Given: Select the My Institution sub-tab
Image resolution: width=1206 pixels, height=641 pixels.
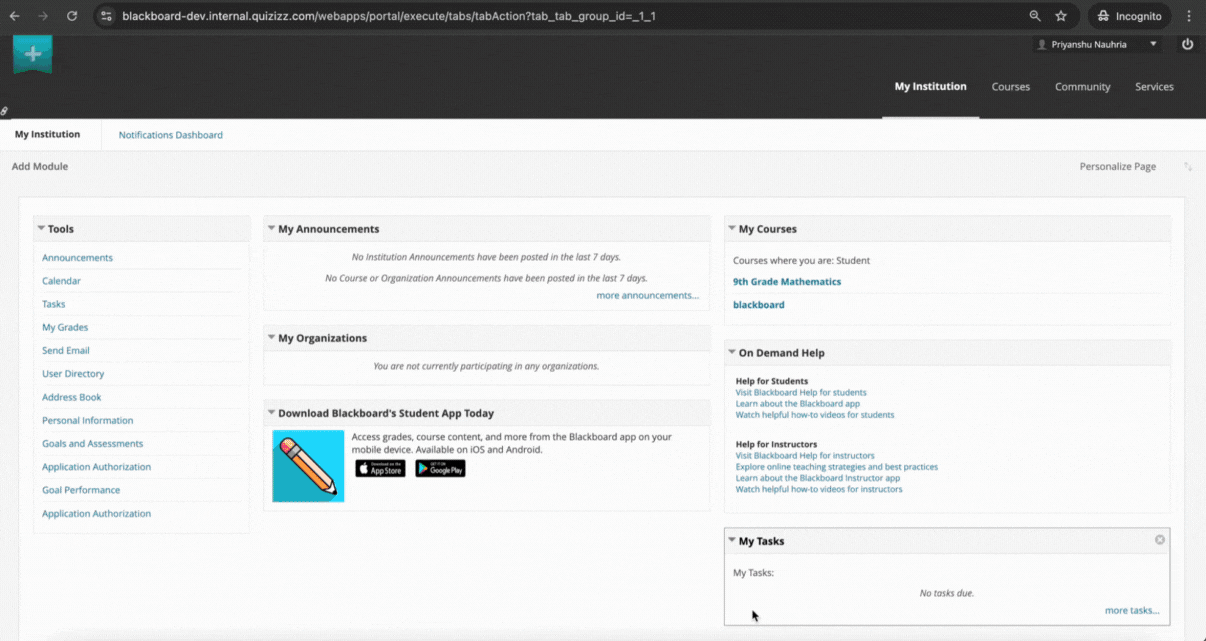Looking at the screenshot, I should [x=48, y=135].
